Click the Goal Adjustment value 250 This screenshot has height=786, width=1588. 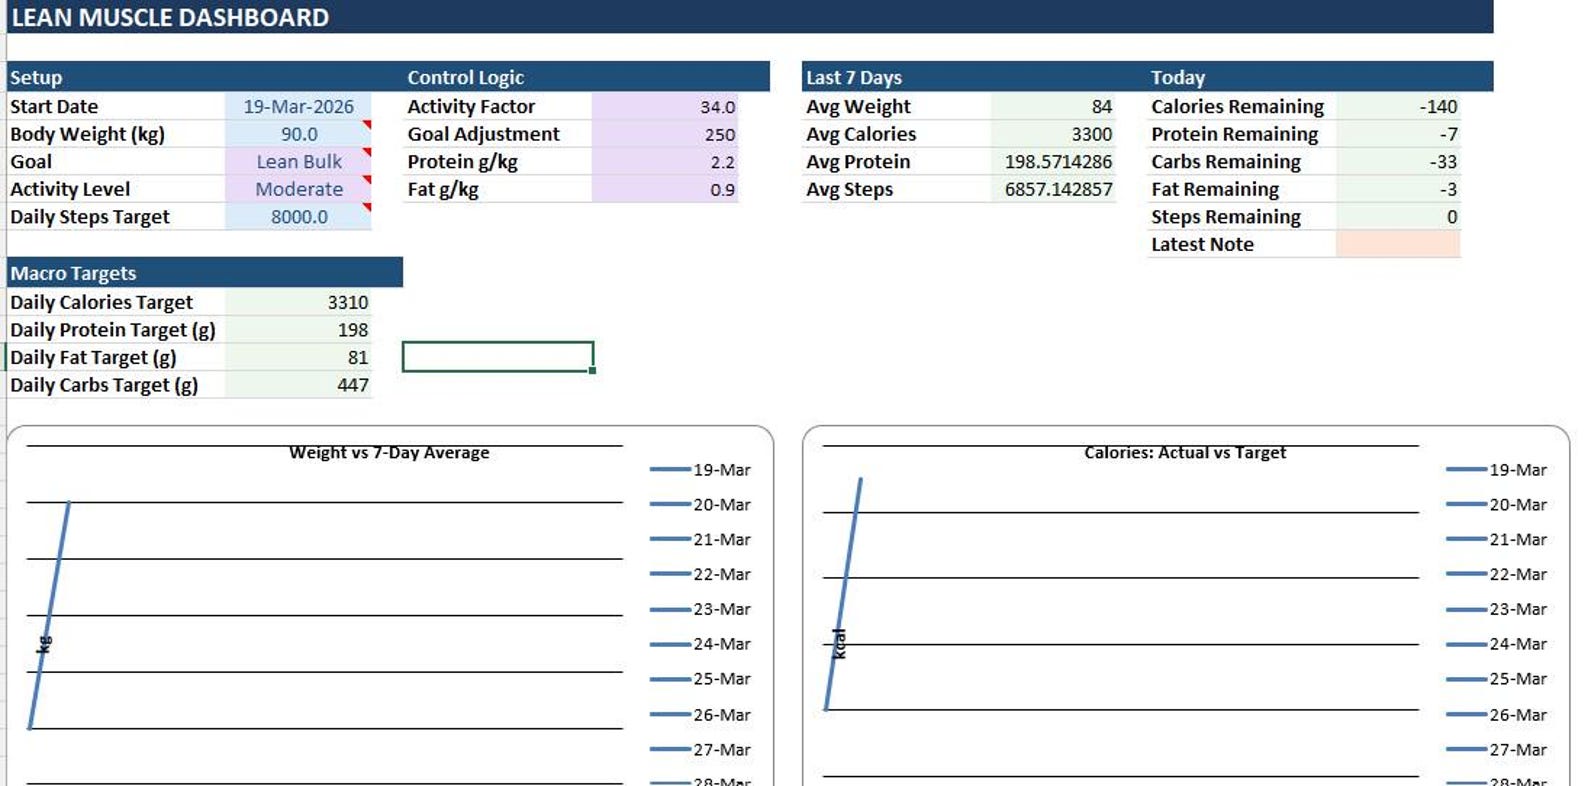pos(665,134)
